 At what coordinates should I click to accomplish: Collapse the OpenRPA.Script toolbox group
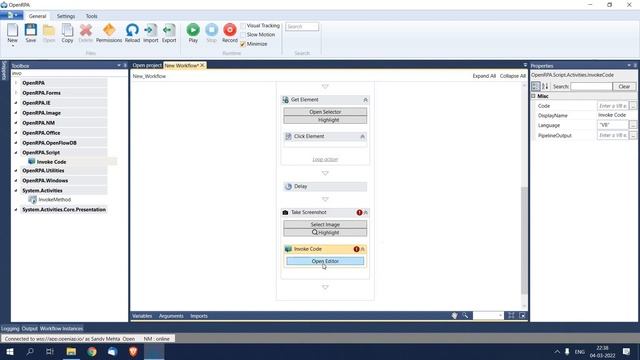click(x=16, y=153)
